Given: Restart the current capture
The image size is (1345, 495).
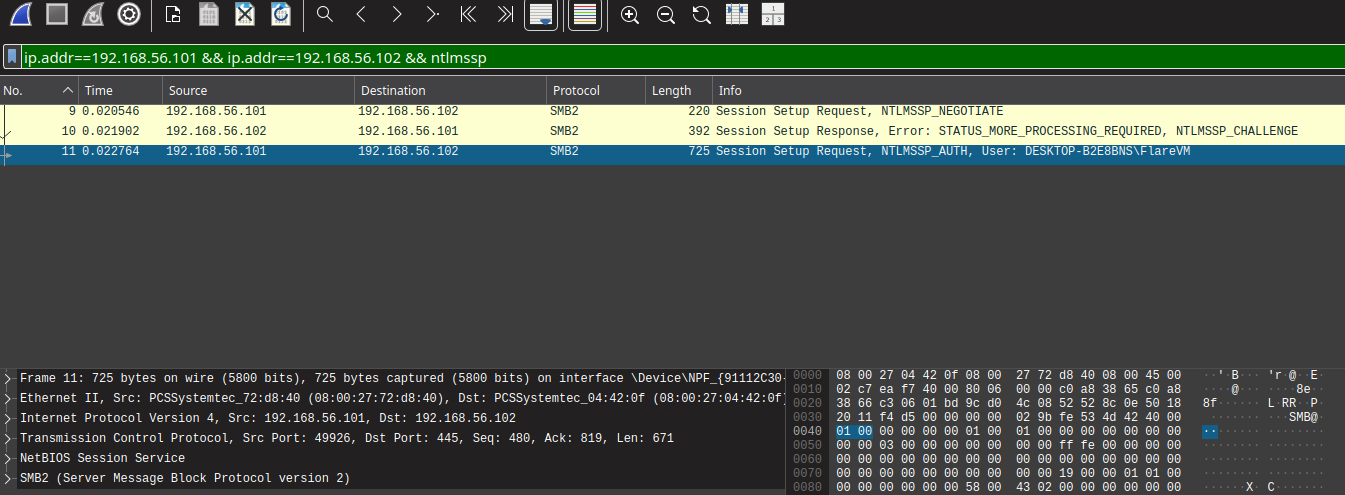Looking at the screenshot, I should tap(93, 14).
